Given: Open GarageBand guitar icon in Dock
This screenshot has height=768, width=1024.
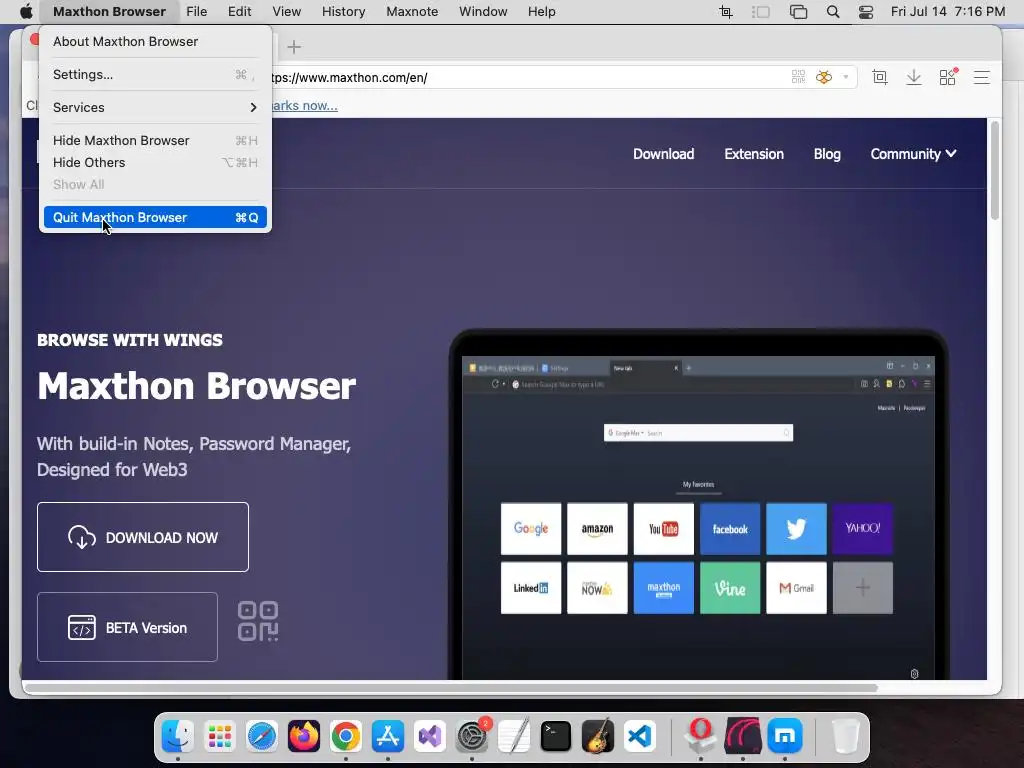Looking at the screenshot, I should coord(598,735).
